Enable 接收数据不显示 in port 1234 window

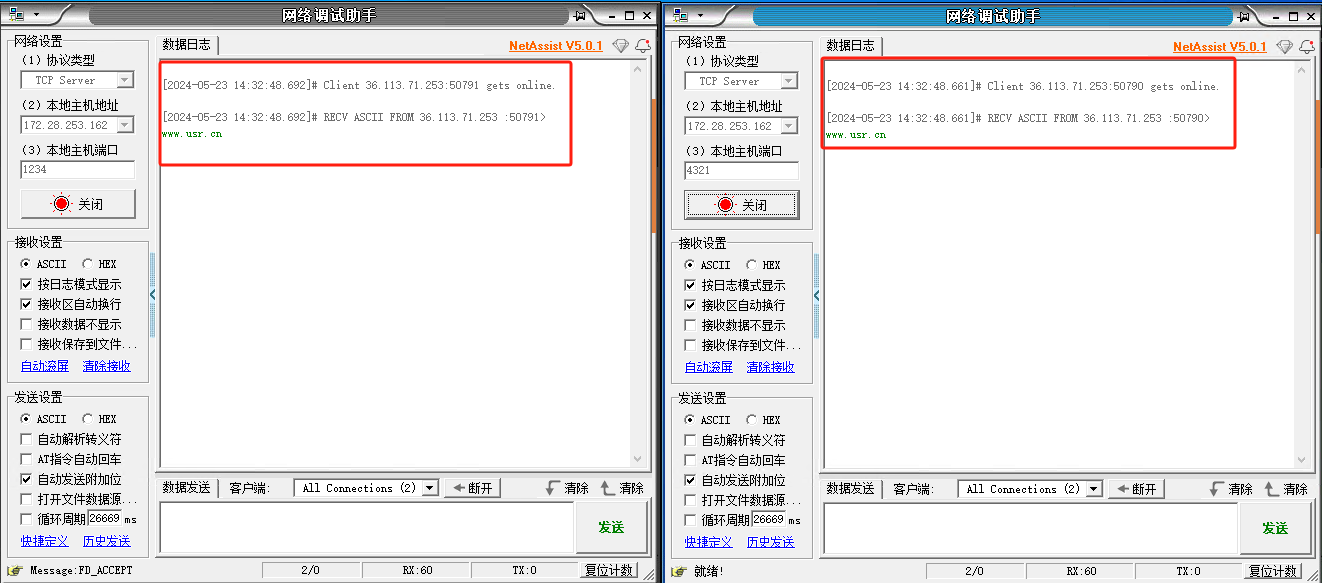click(x=27, y=324)
